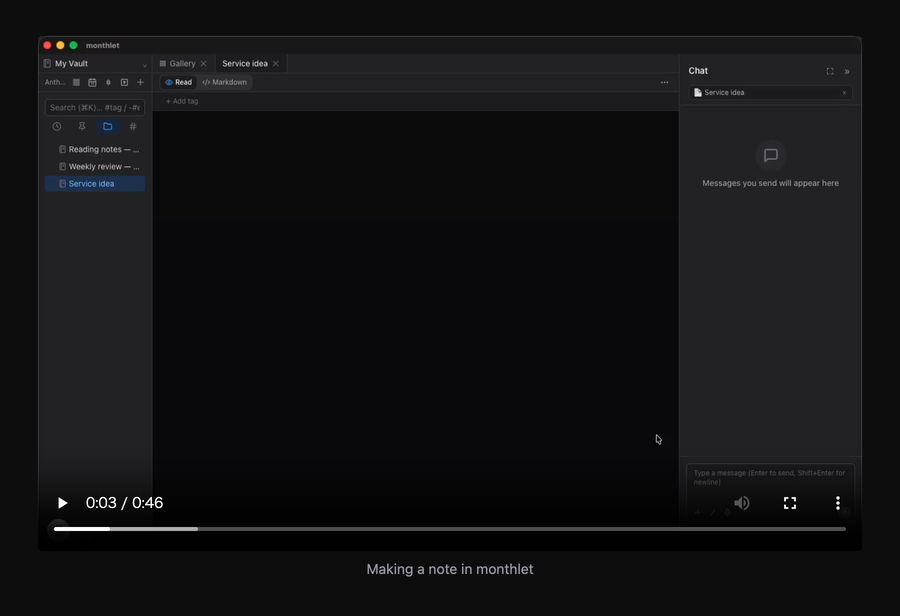Switch to the Gallery tab

pyautogui.click(x=182, y=64)
